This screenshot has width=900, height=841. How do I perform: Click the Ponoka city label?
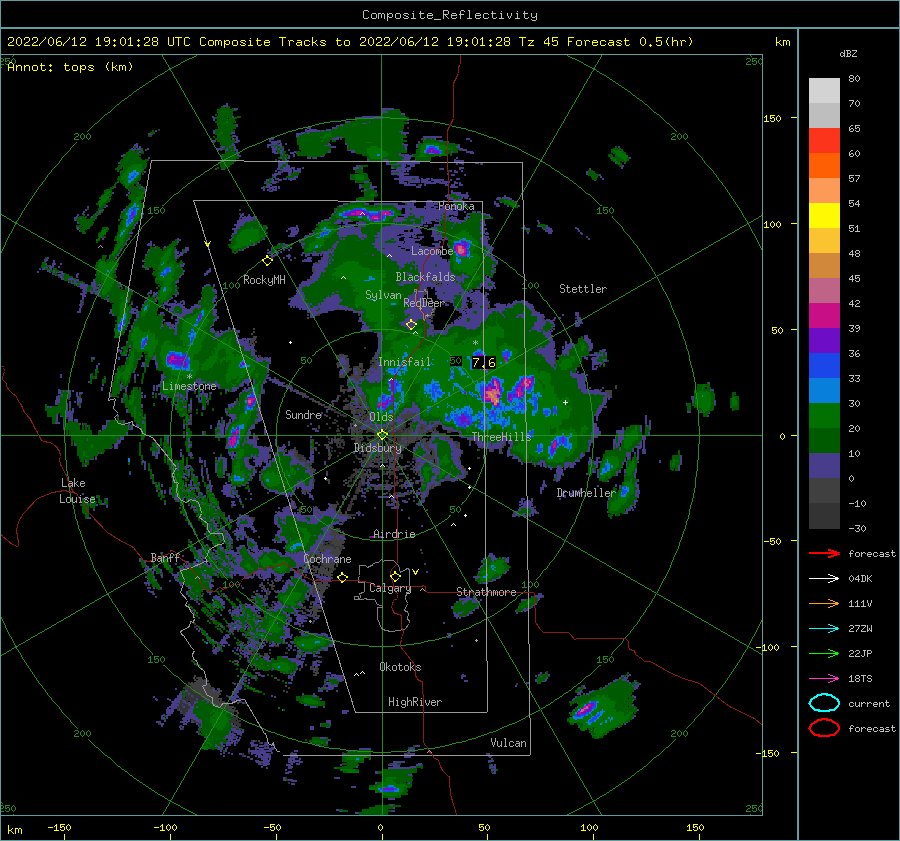(456, 206)
